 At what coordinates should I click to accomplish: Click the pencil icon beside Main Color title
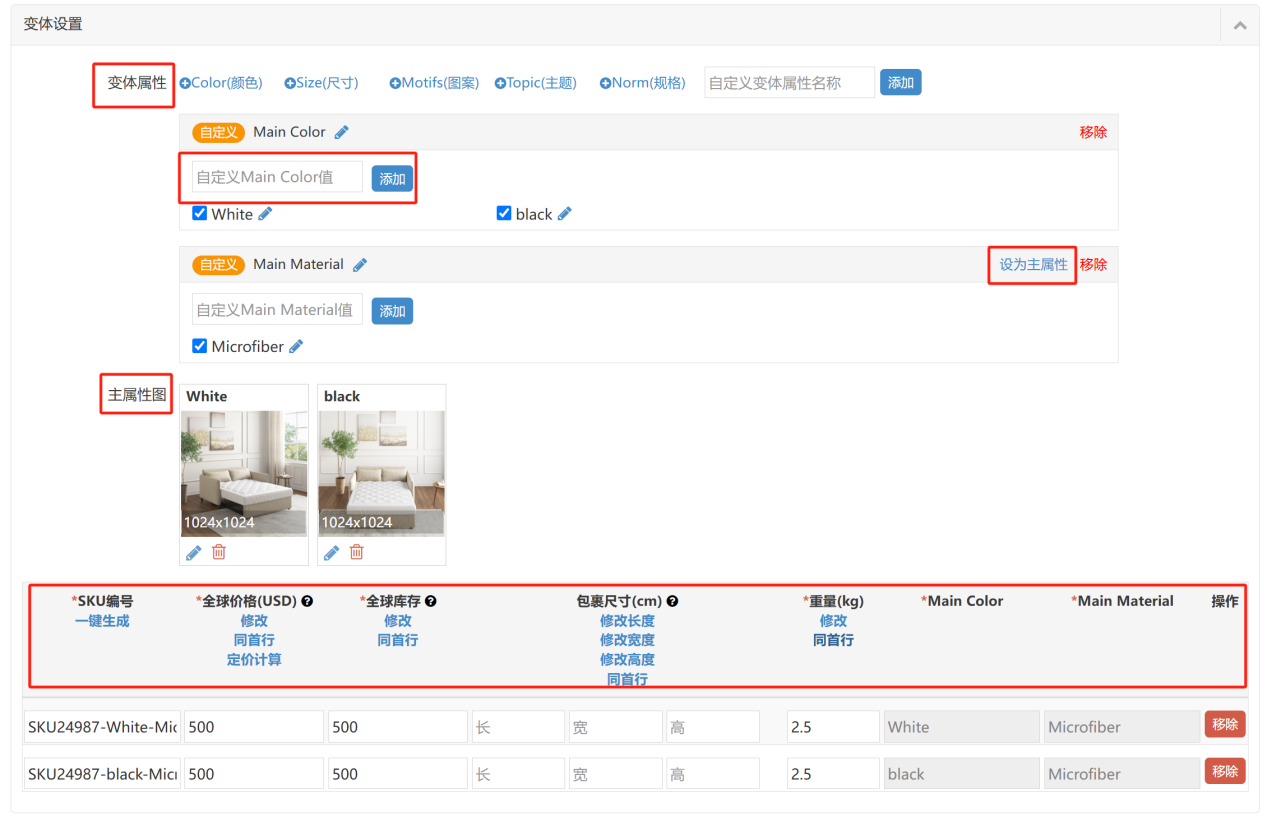(342, 132)
